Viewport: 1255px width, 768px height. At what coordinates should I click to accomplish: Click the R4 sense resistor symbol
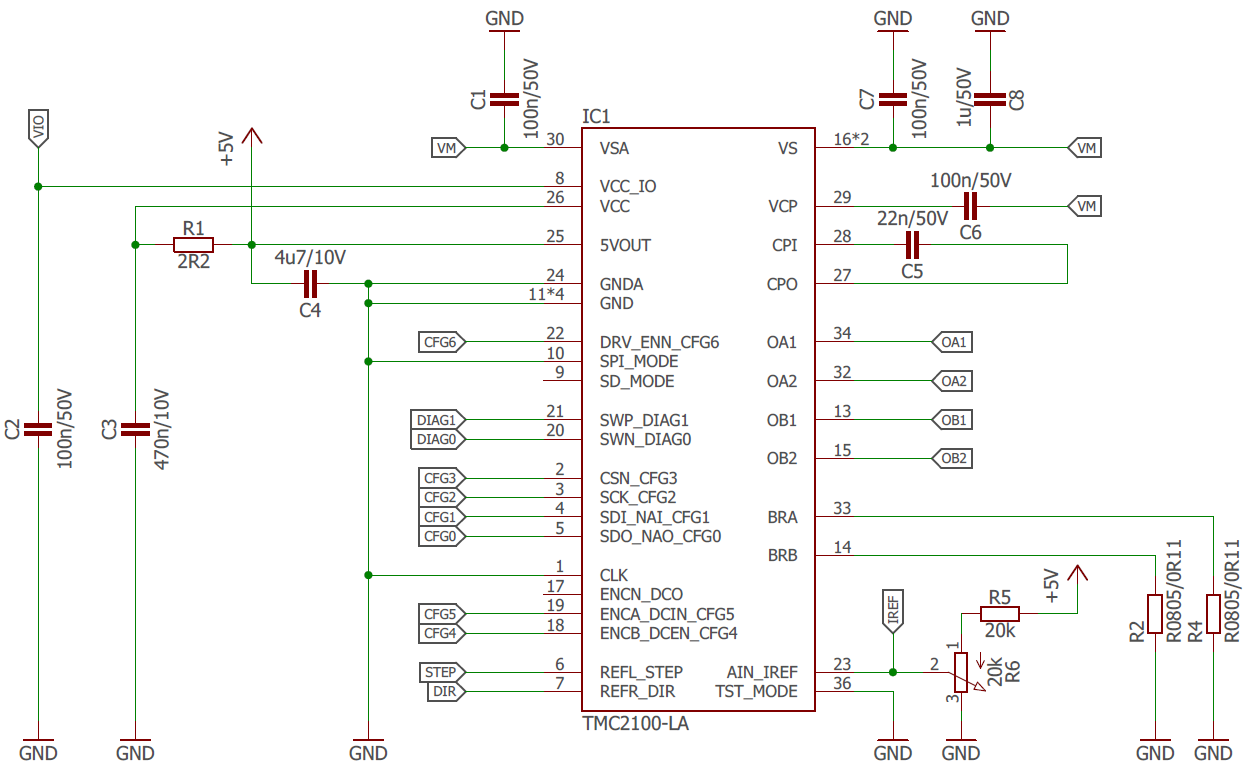point(1213,614)
